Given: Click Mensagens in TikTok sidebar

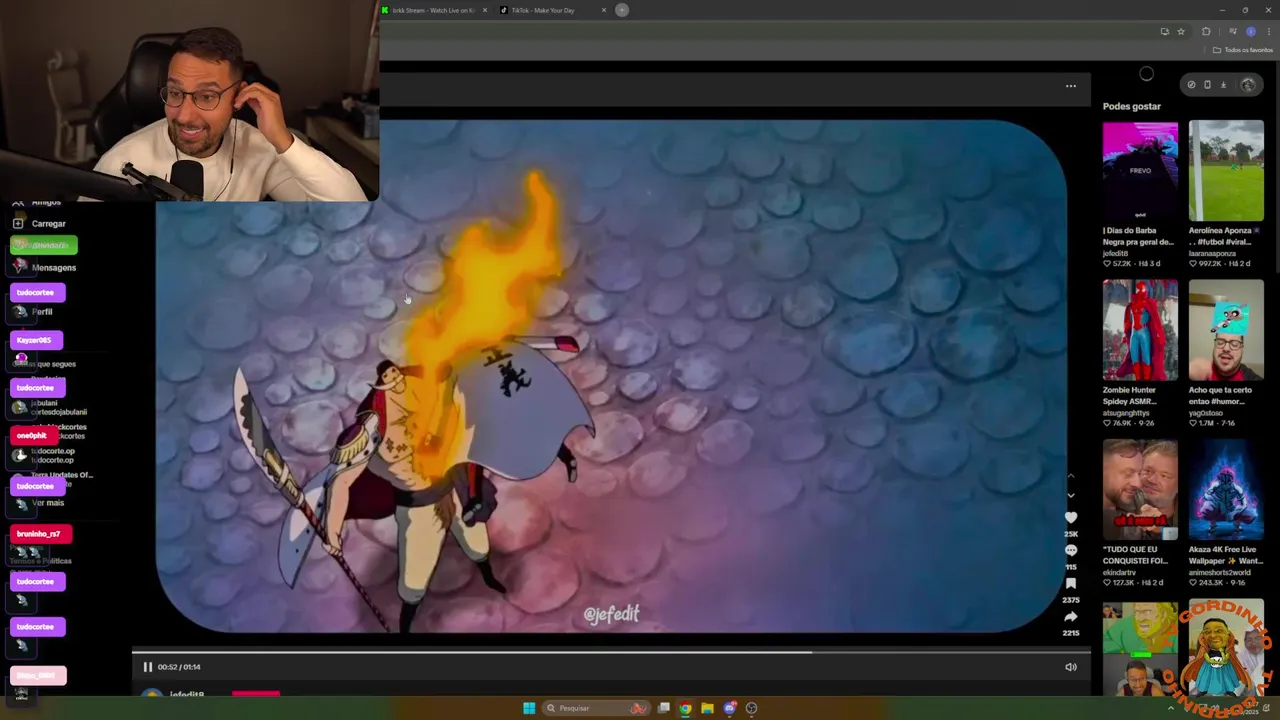Looking at the screenshot, I should pos(53,268).
